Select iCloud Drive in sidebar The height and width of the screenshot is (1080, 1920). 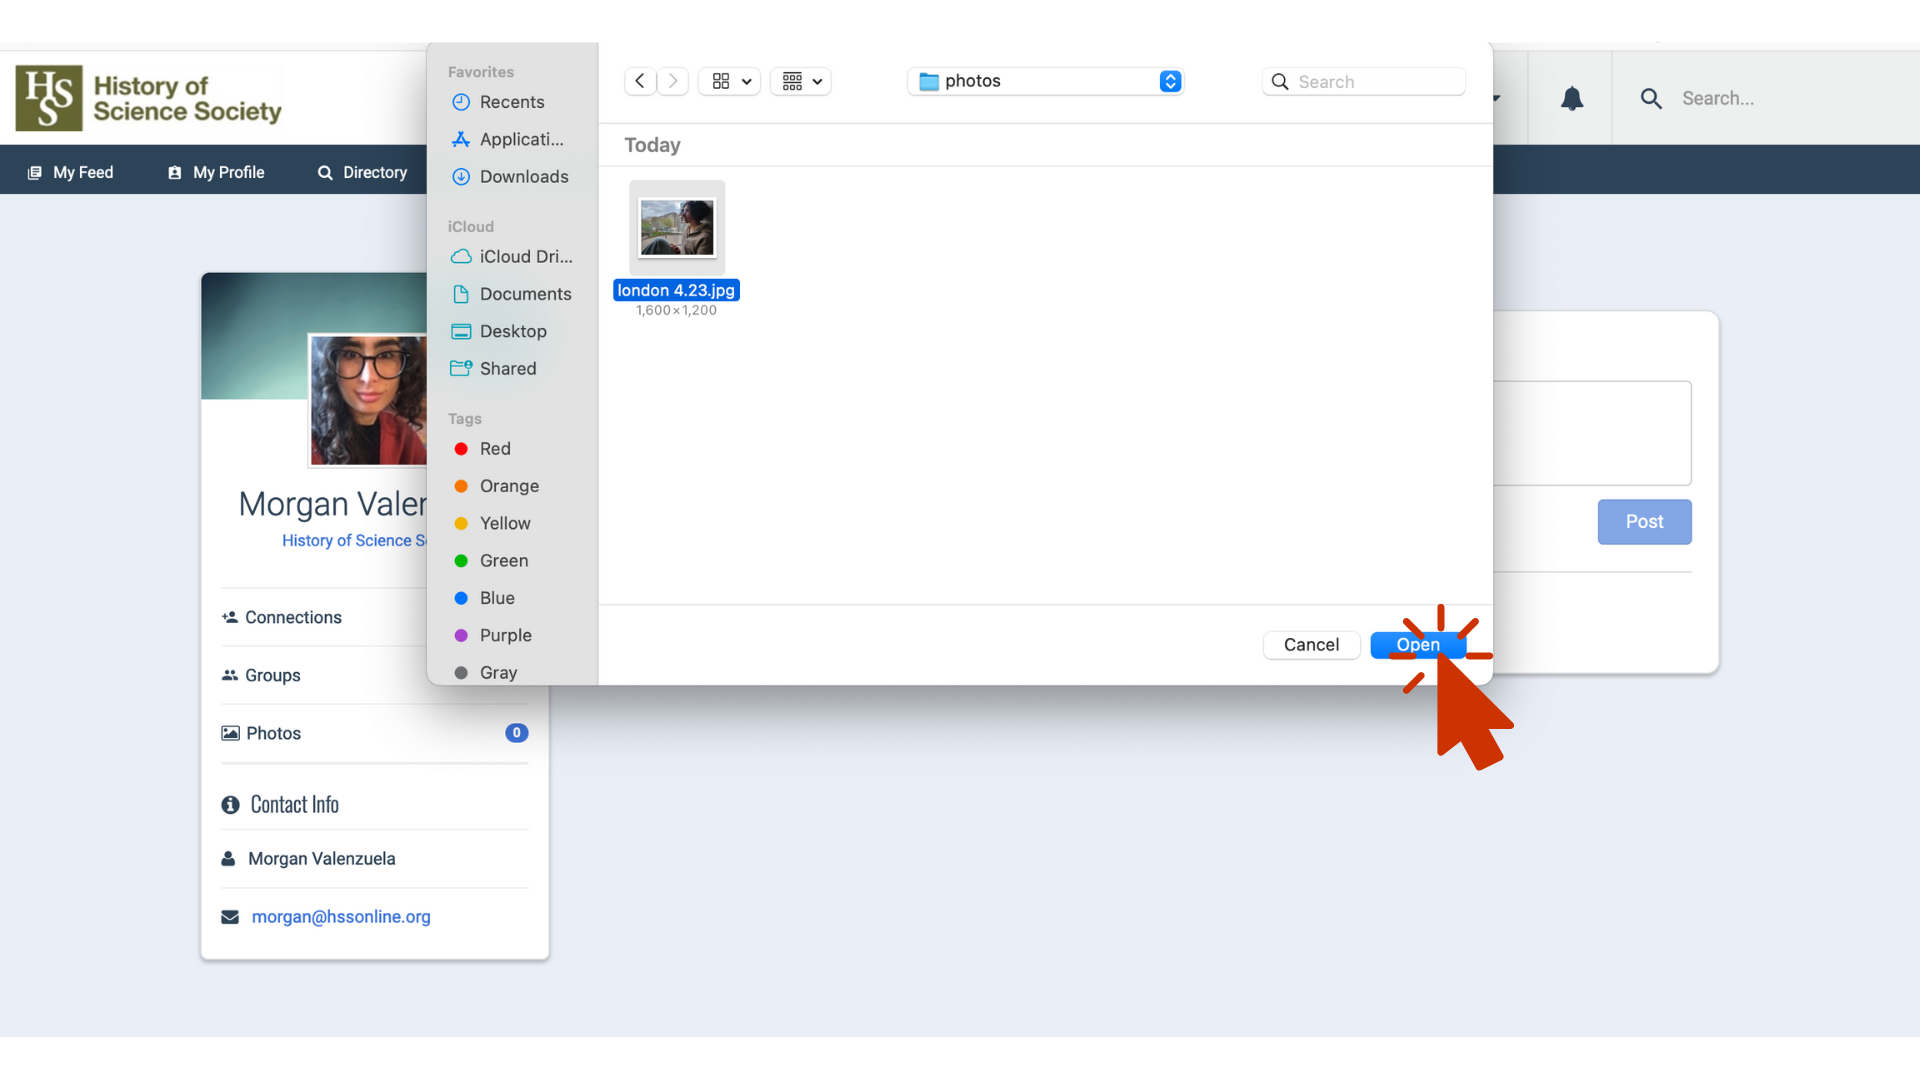(x=525, y=257)
